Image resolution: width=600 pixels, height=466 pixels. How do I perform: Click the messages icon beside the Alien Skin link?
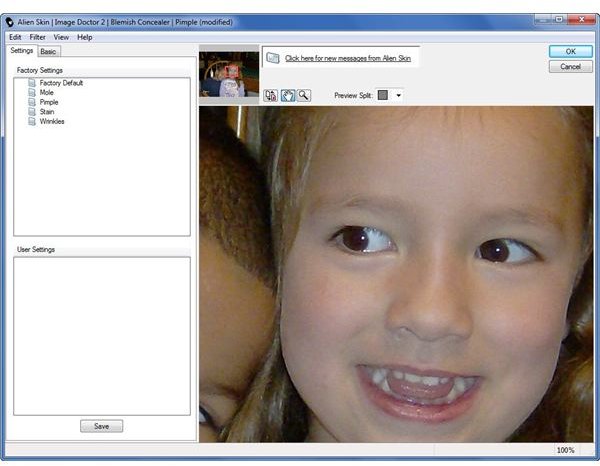pyautogui.click(x=273, y=58)
